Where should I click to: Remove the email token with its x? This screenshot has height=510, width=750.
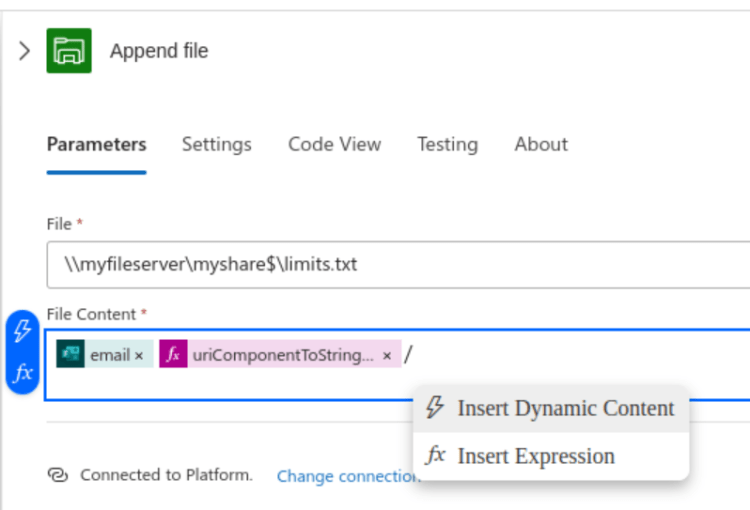tap(139, 355)
